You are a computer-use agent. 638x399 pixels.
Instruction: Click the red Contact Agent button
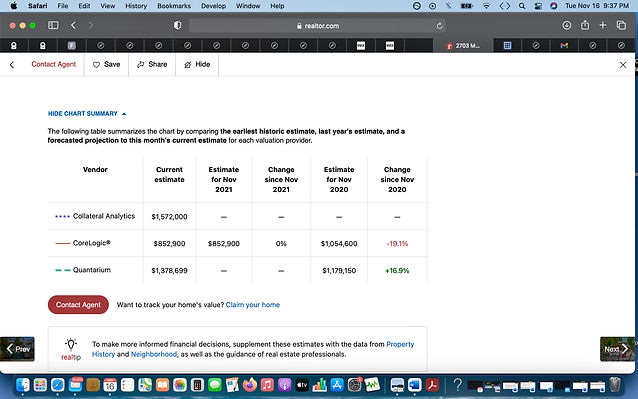point(78,305)
